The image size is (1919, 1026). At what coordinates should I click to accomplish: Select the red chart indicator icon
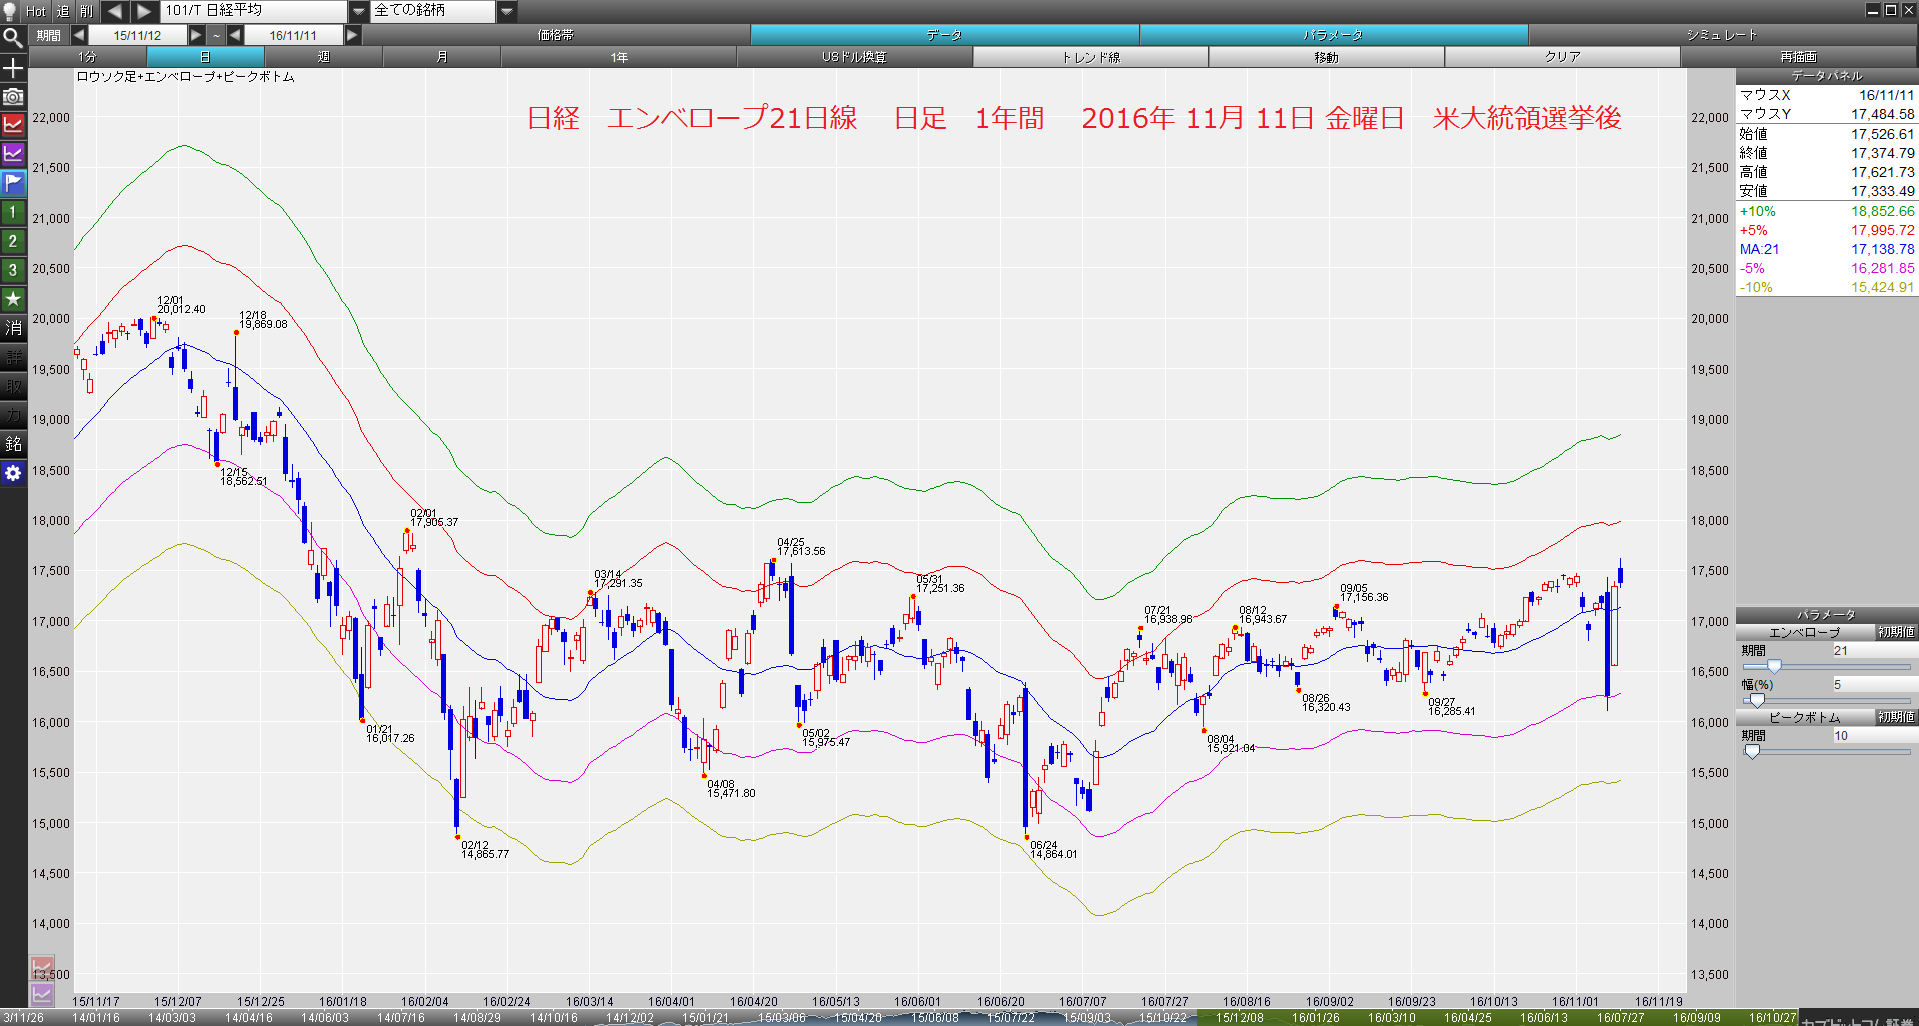[13, 125]
